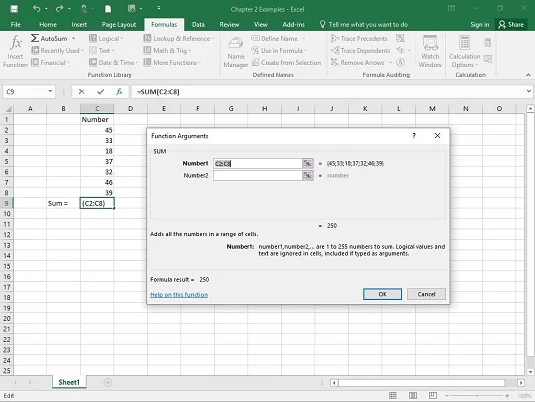The image size is (535, 402).
Task: Collapse dialog using Number1 range selector icon
Action: pos(307,163)
